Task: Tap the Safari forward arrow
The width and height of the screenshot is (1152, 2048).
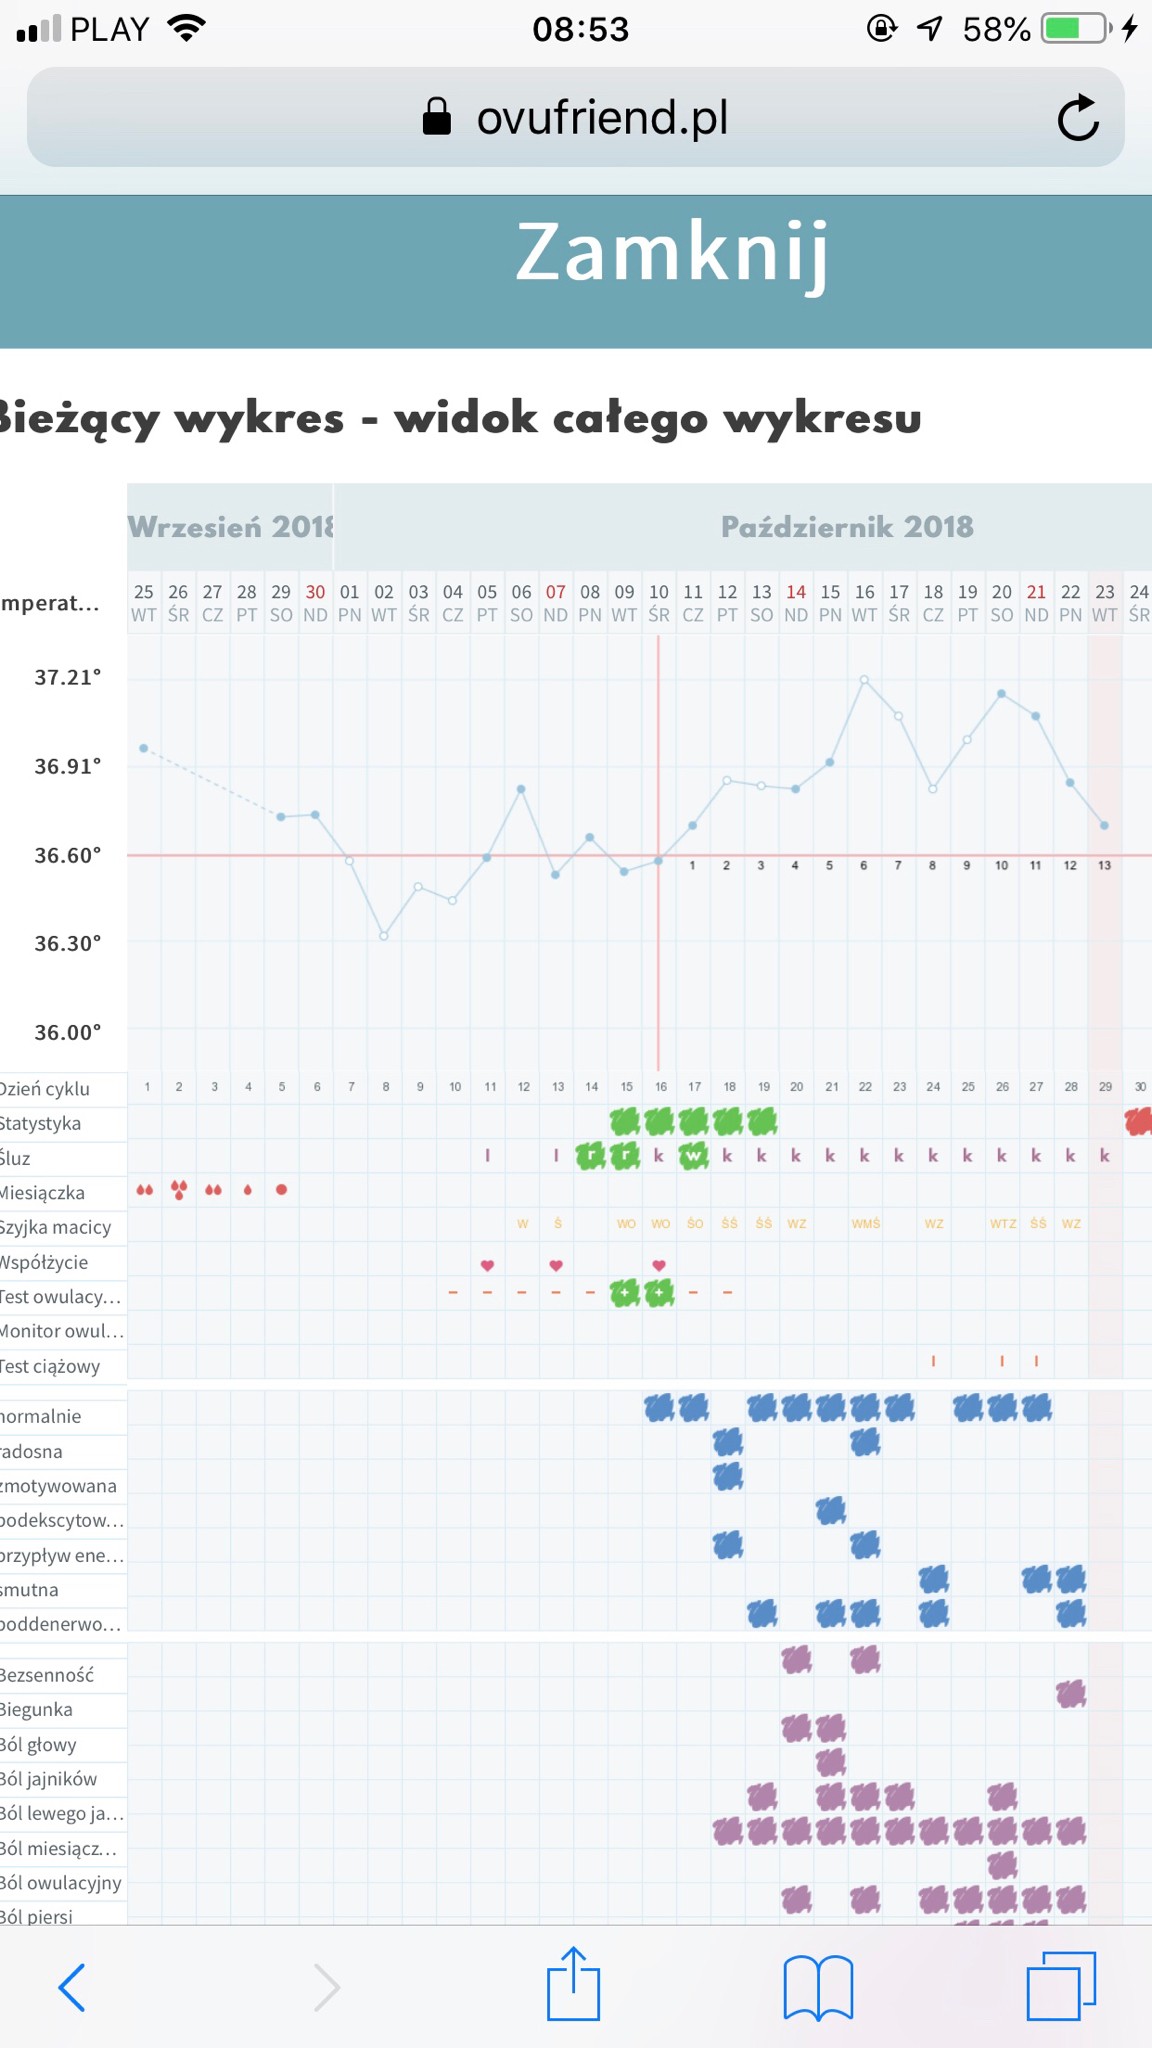Action: (x=326, y=1986)
